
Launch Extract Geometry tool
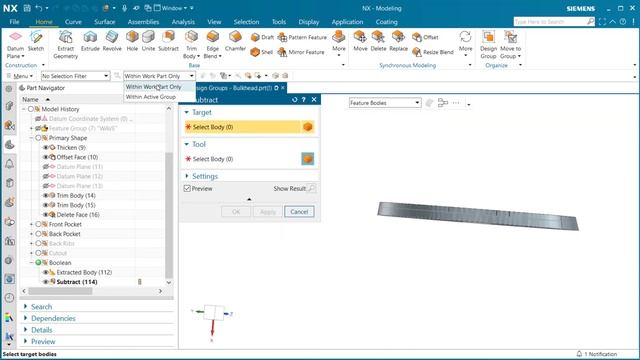[x=65, y=45]
